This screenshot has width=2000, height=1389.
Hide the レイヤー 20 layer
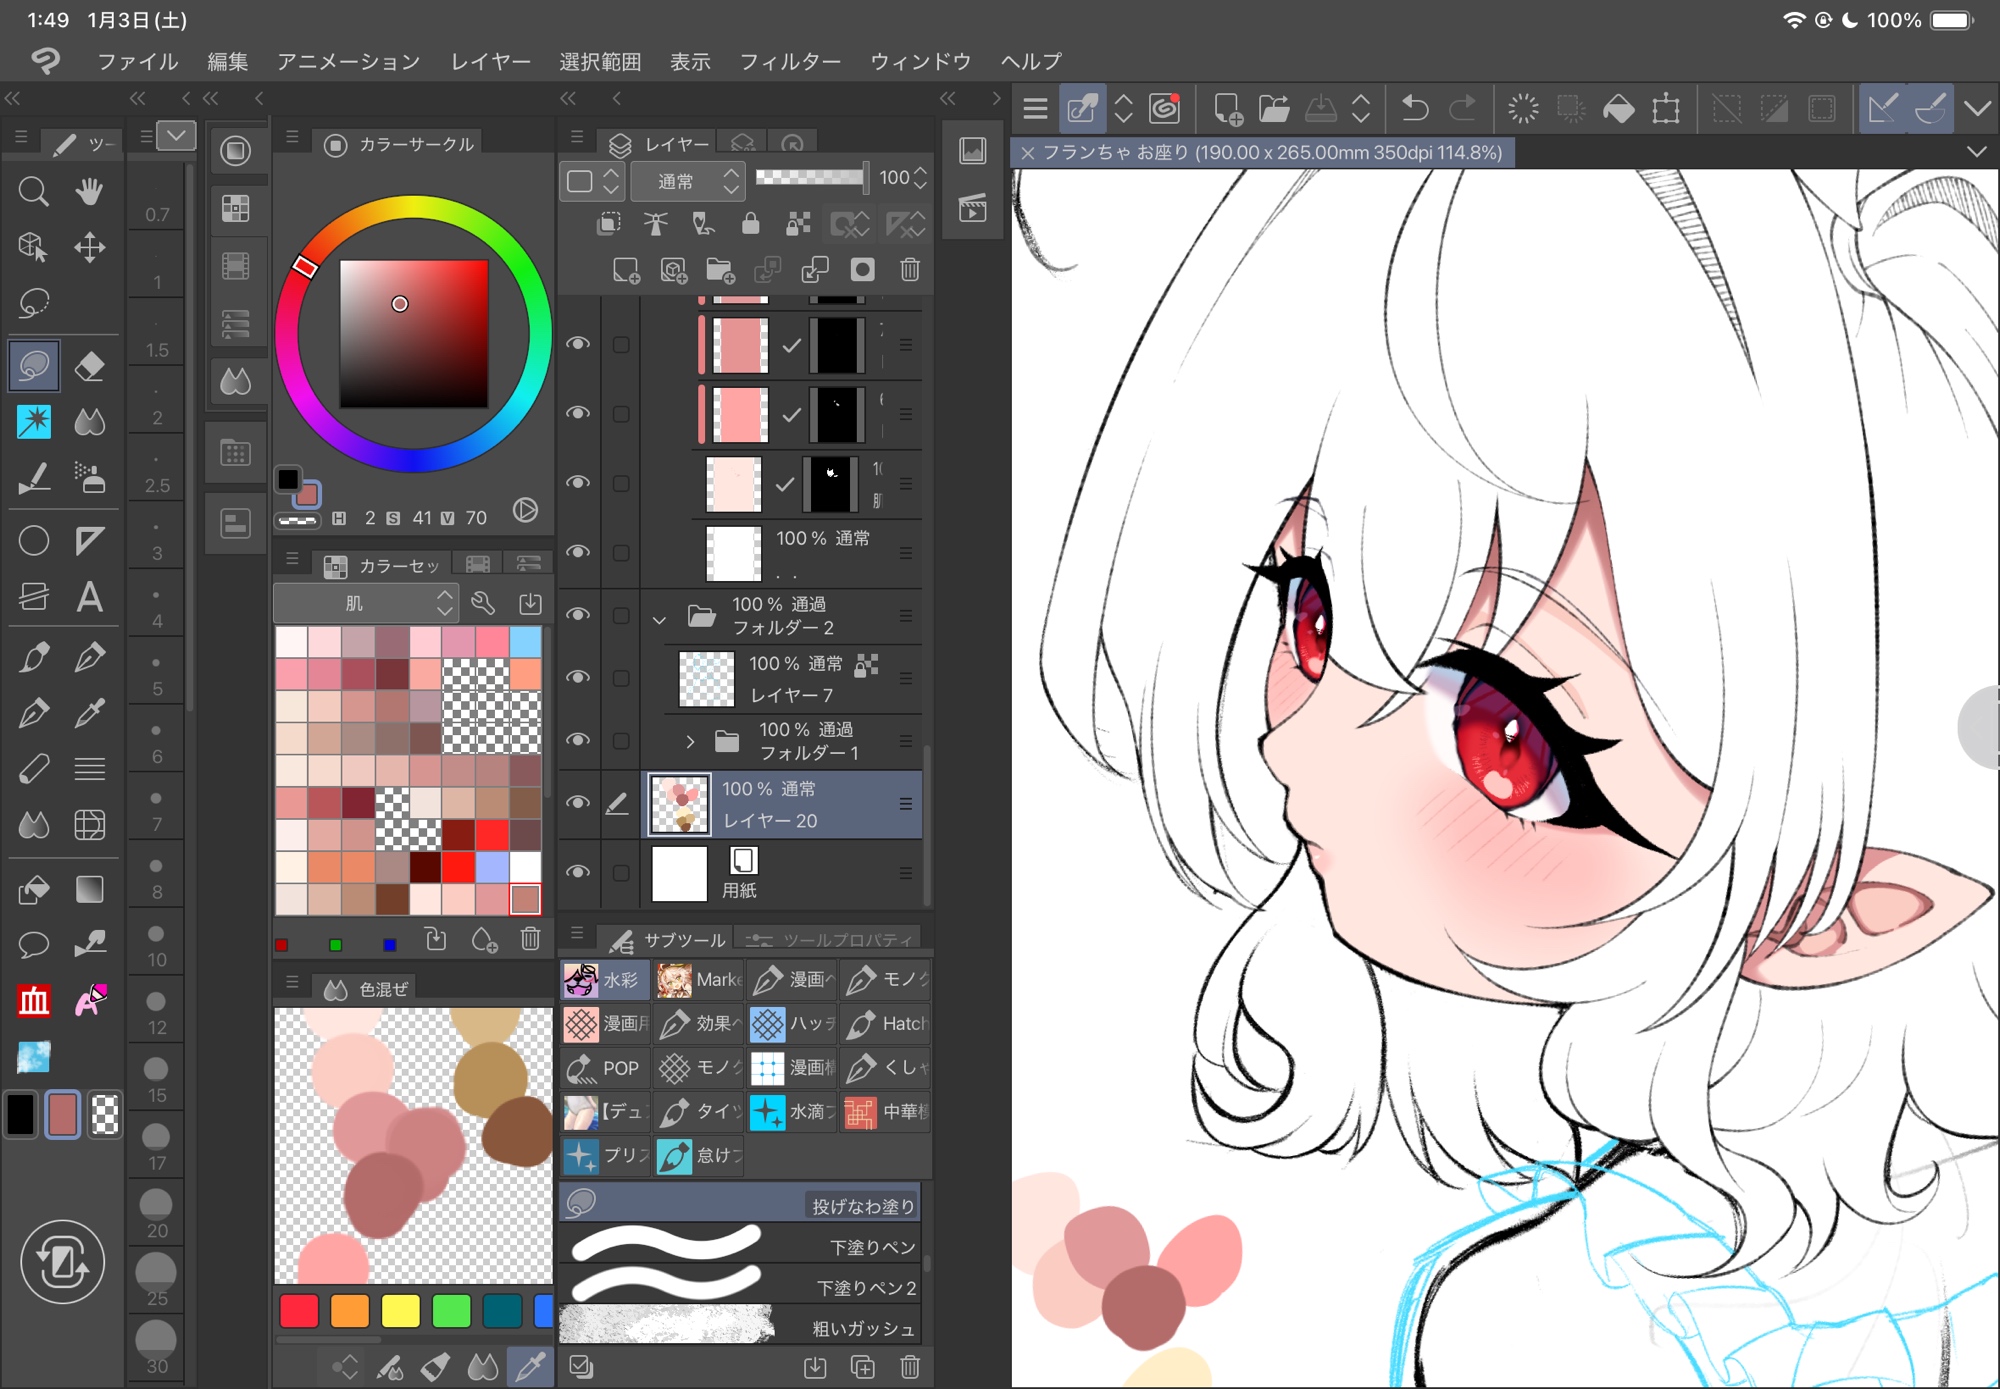click(578, 803)
